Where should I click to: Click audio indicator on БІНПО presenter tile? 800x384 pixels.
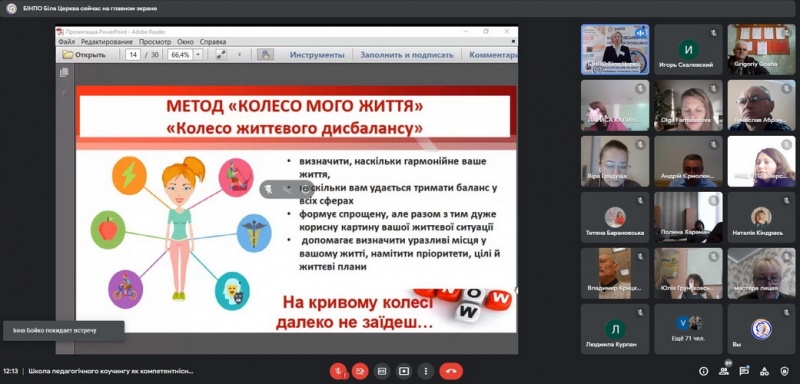tap(640, 33)
